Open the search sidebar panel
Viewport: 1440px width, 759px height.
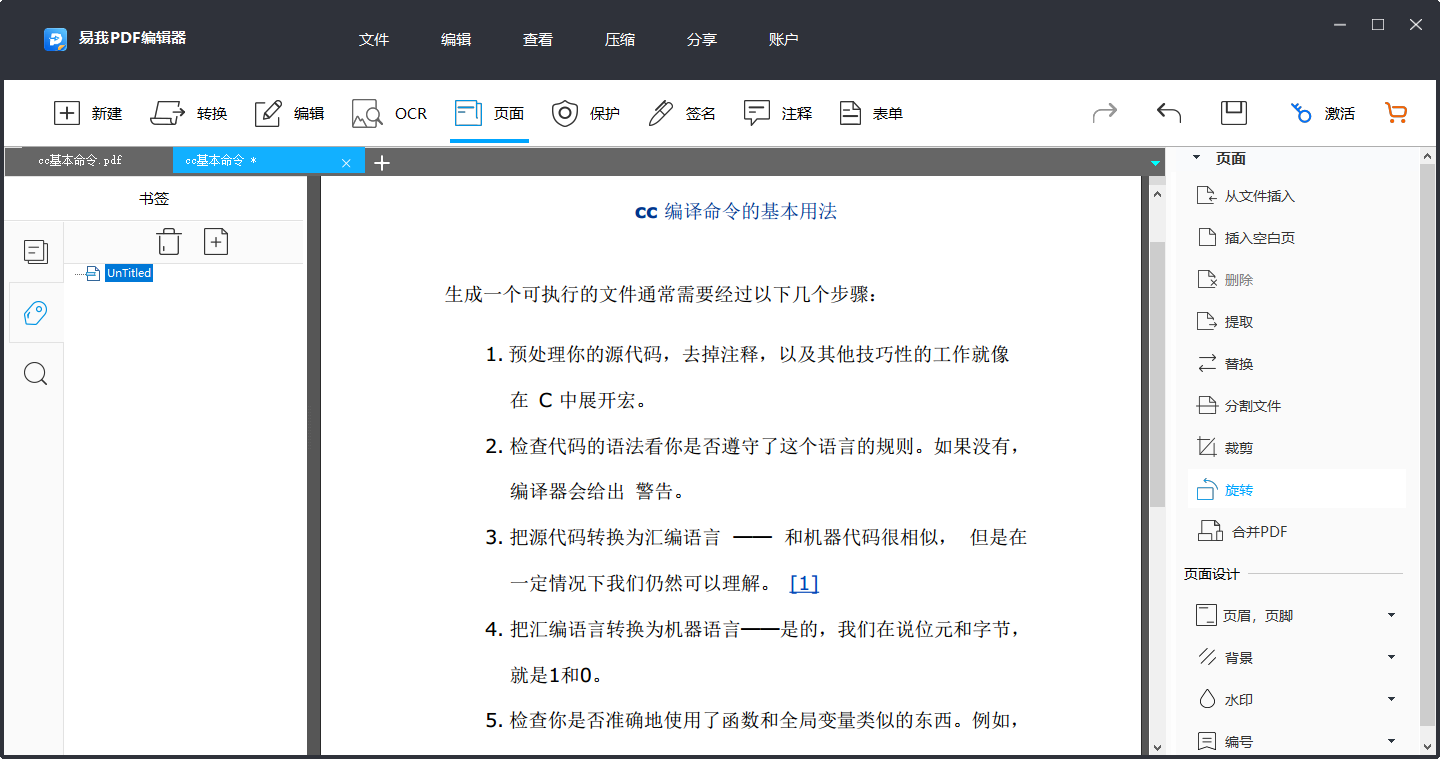coord(36,374)
